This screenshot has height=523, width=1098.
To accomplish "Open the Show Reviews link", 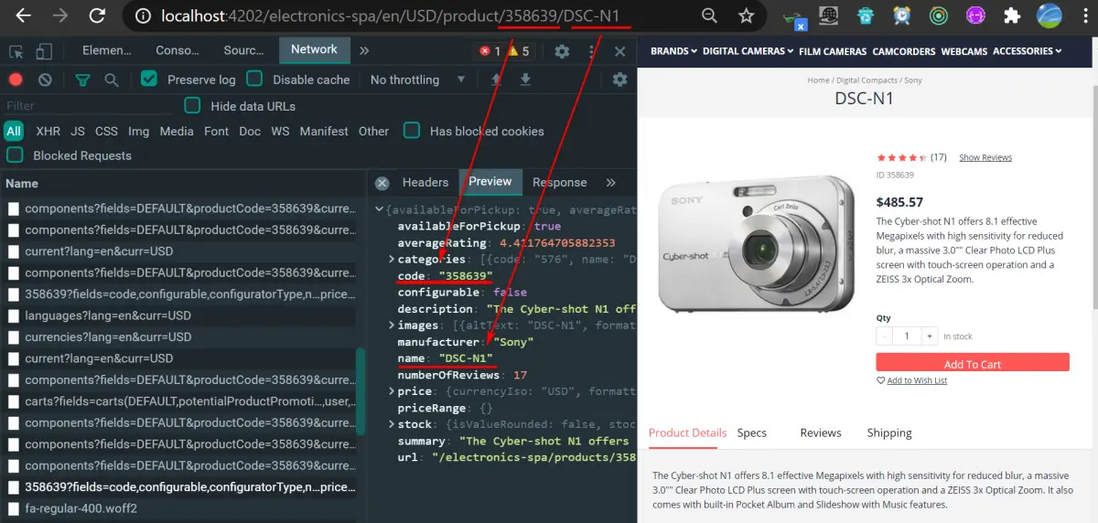I will pos(985,158).
